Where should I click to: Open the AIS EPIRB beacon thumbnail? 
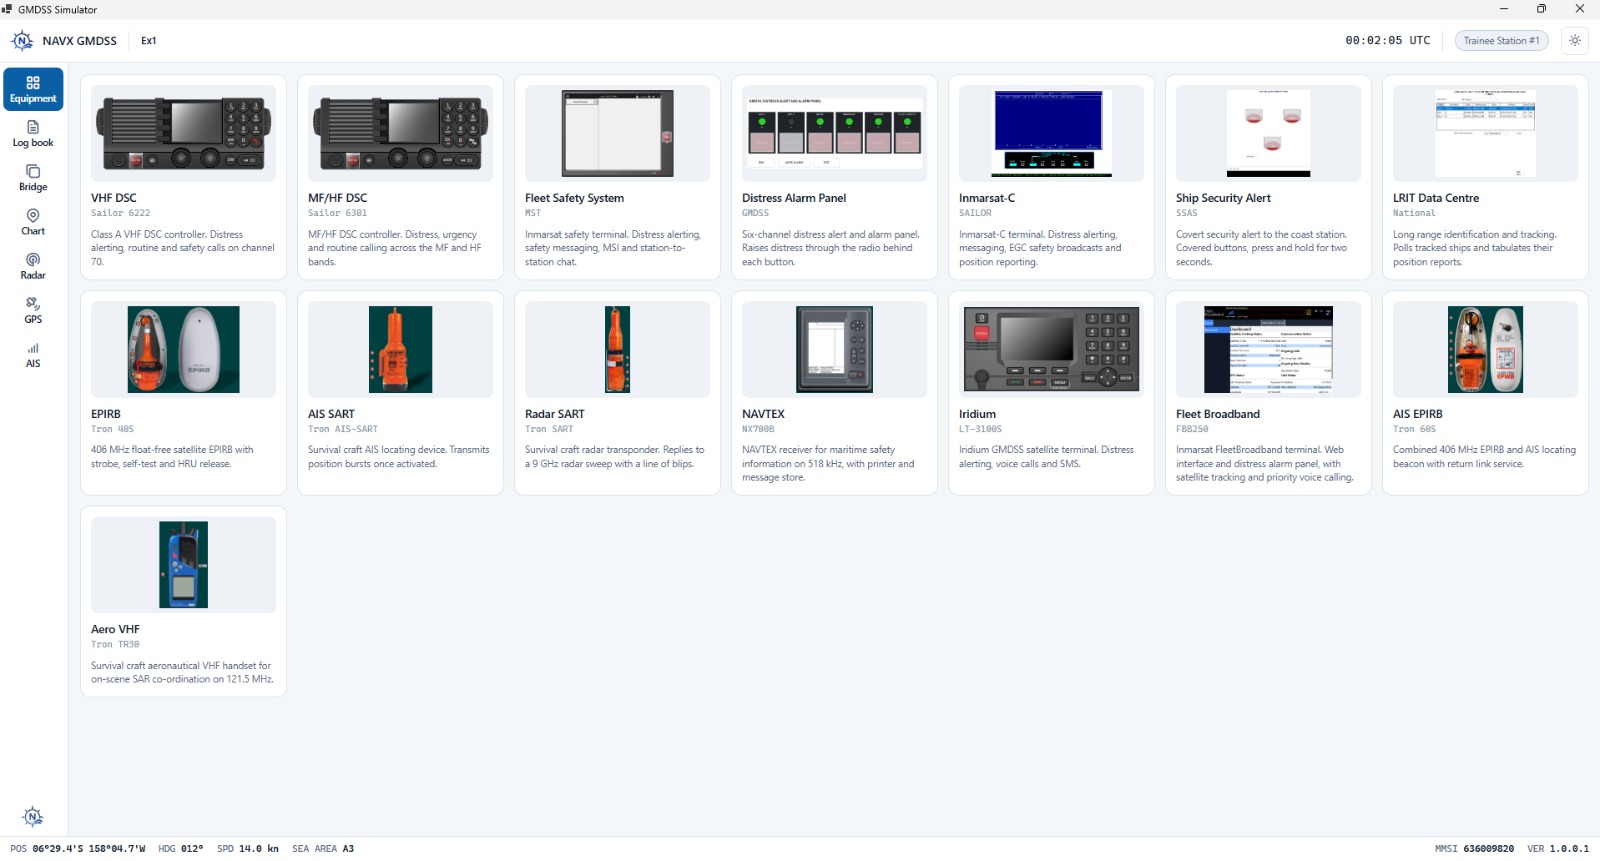point(1485,349)
